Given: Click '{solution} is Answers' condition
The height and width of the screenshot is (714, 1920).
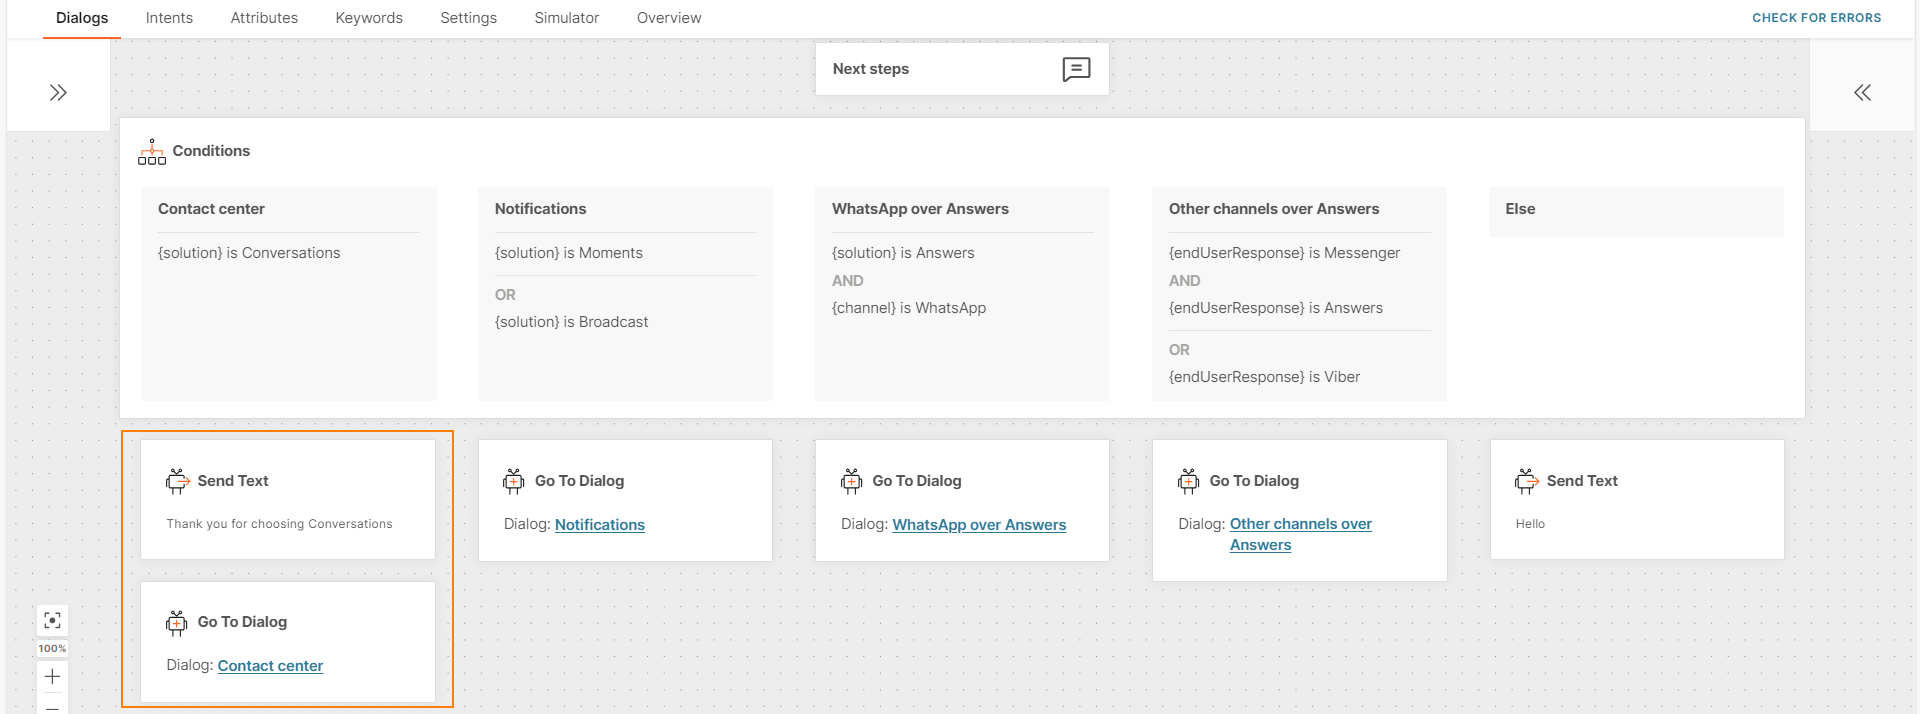Looking at the screenshot, I should pos(903,253).
